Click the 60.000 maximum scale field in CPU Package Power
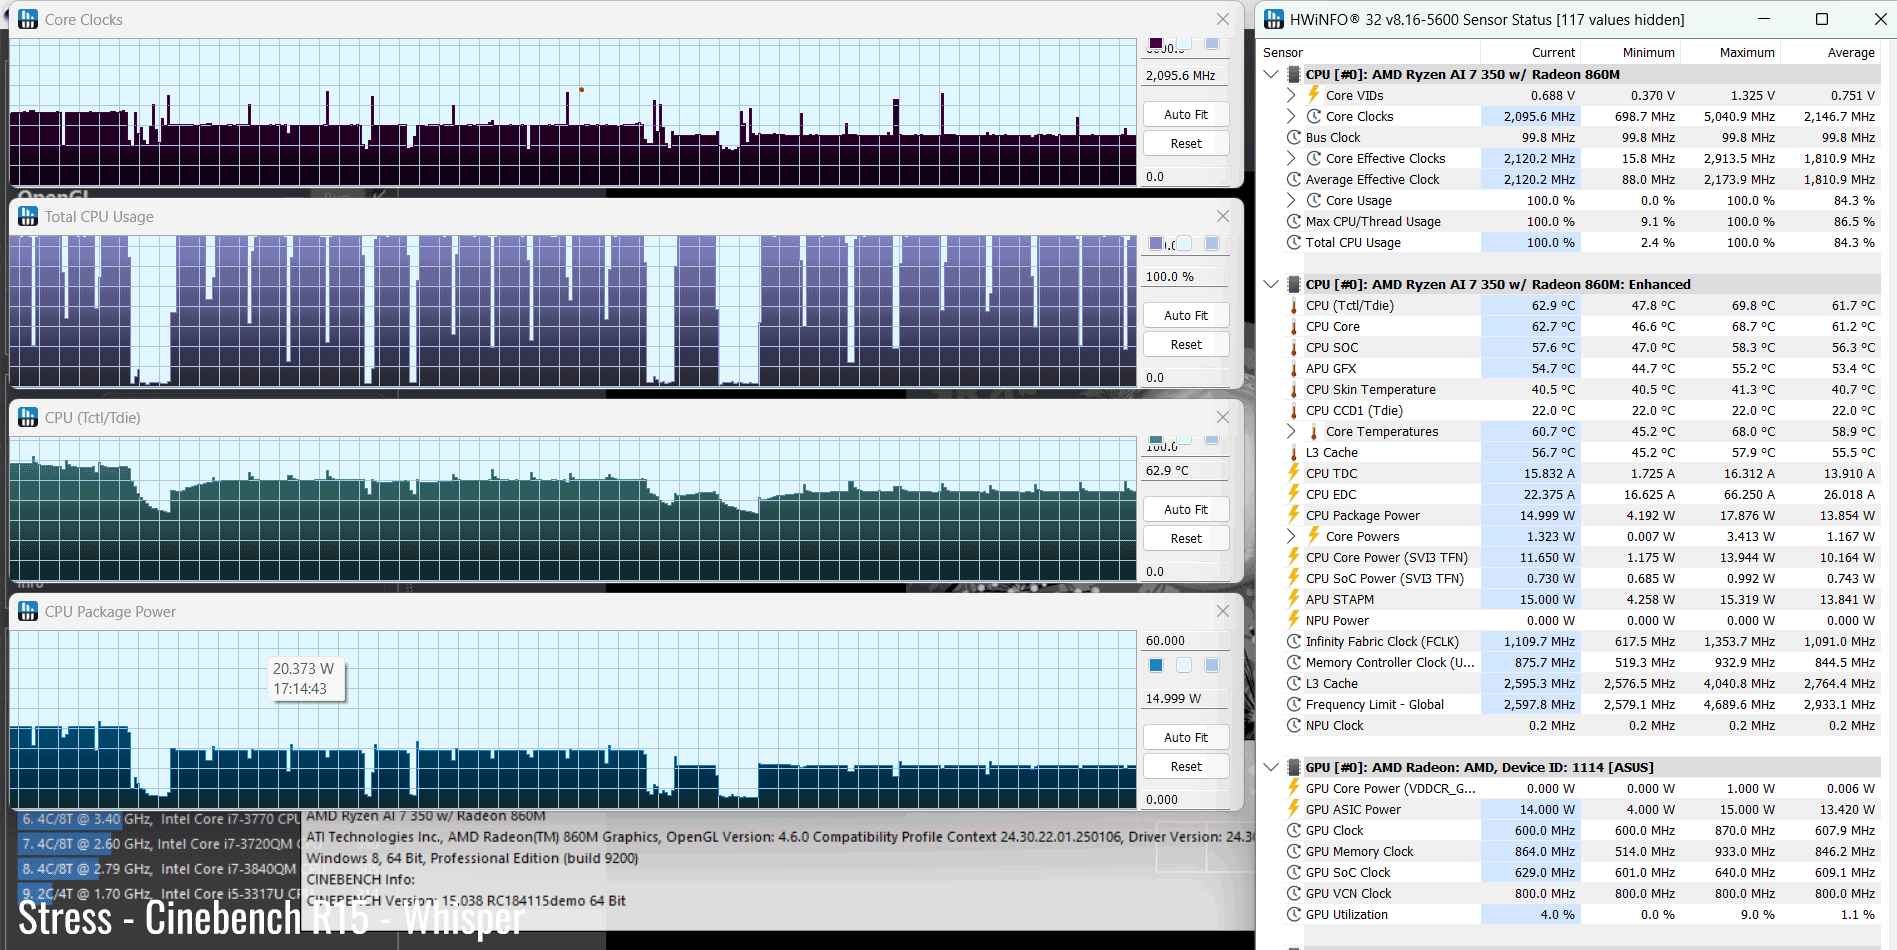Viewport: 1897px width, 950px height. (1186, 641)
